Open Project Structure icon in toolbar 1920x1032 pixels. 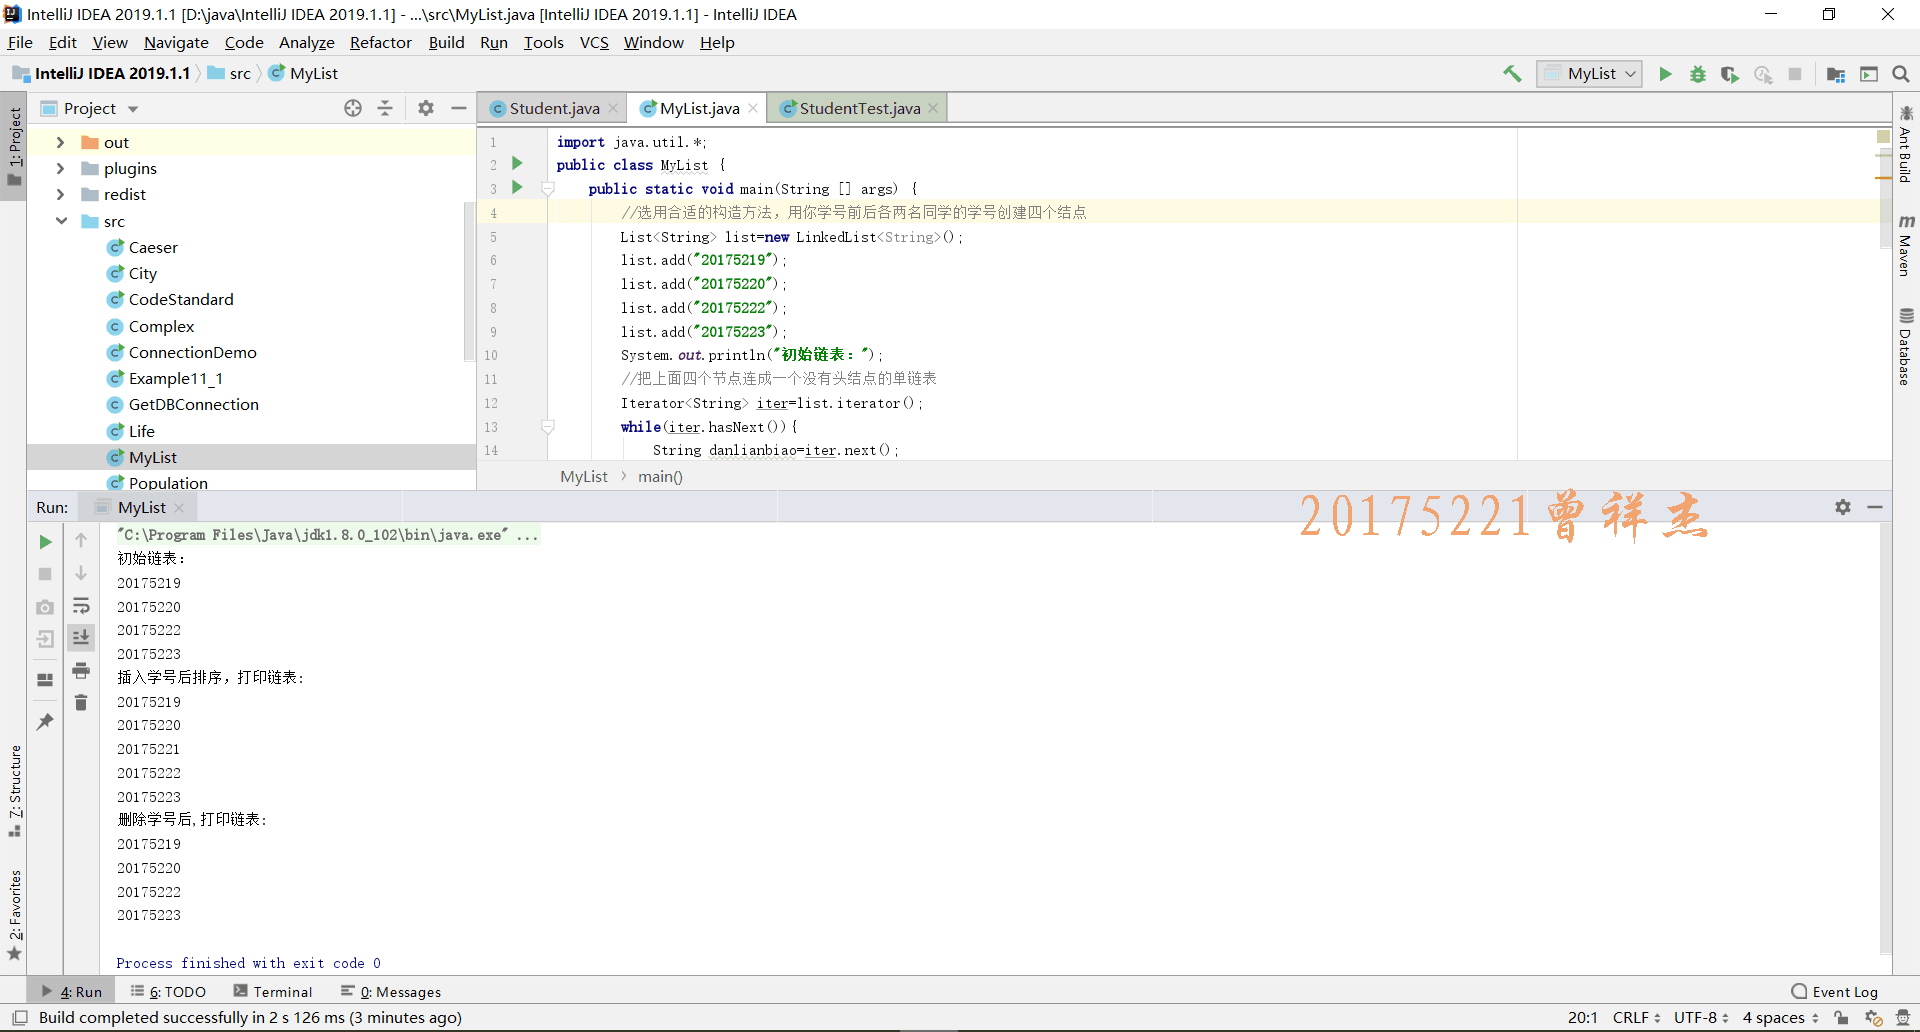click(x=1836, y=74)
